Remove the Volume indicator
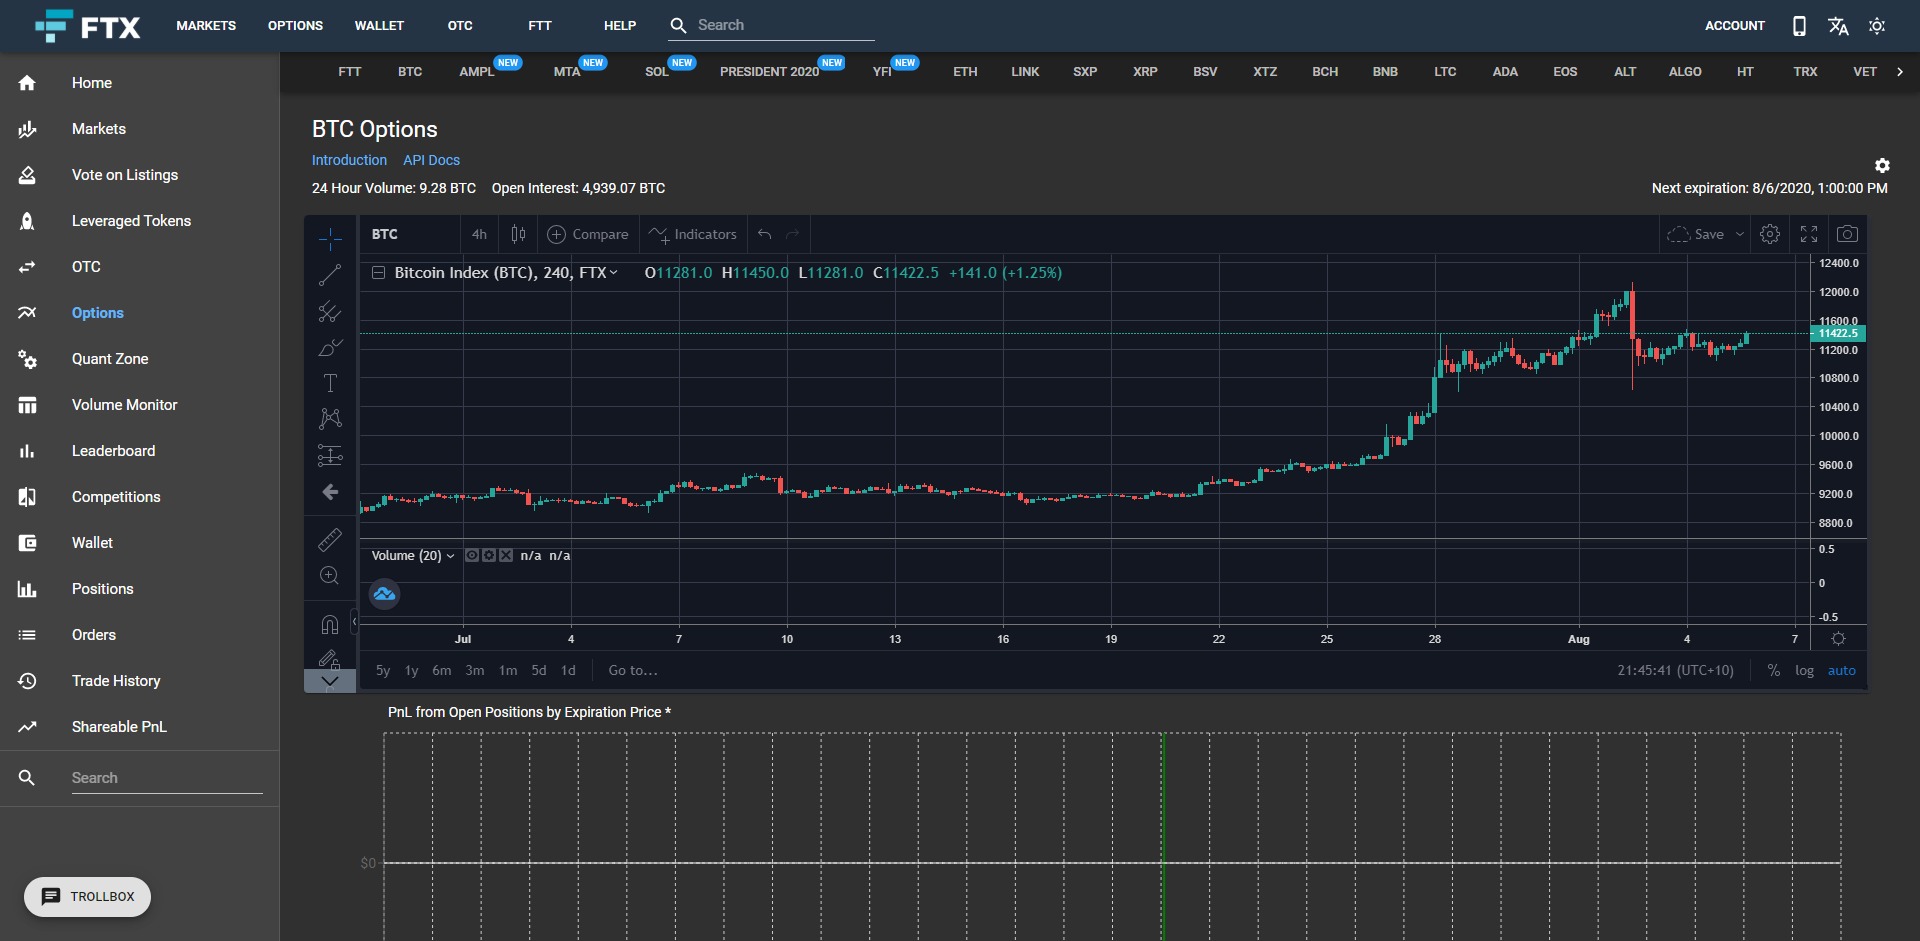 pos(506,555)
